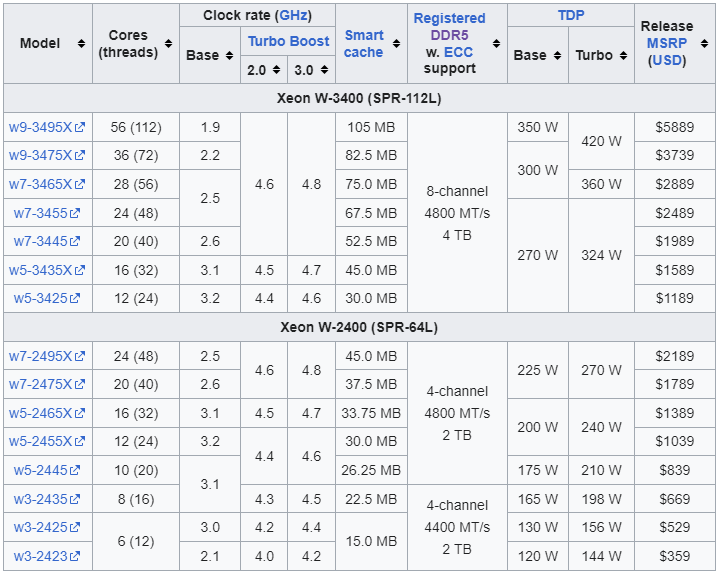This screenshot has height=575, width=721.
Task: Select the $359 price cell
Action: 675,557
